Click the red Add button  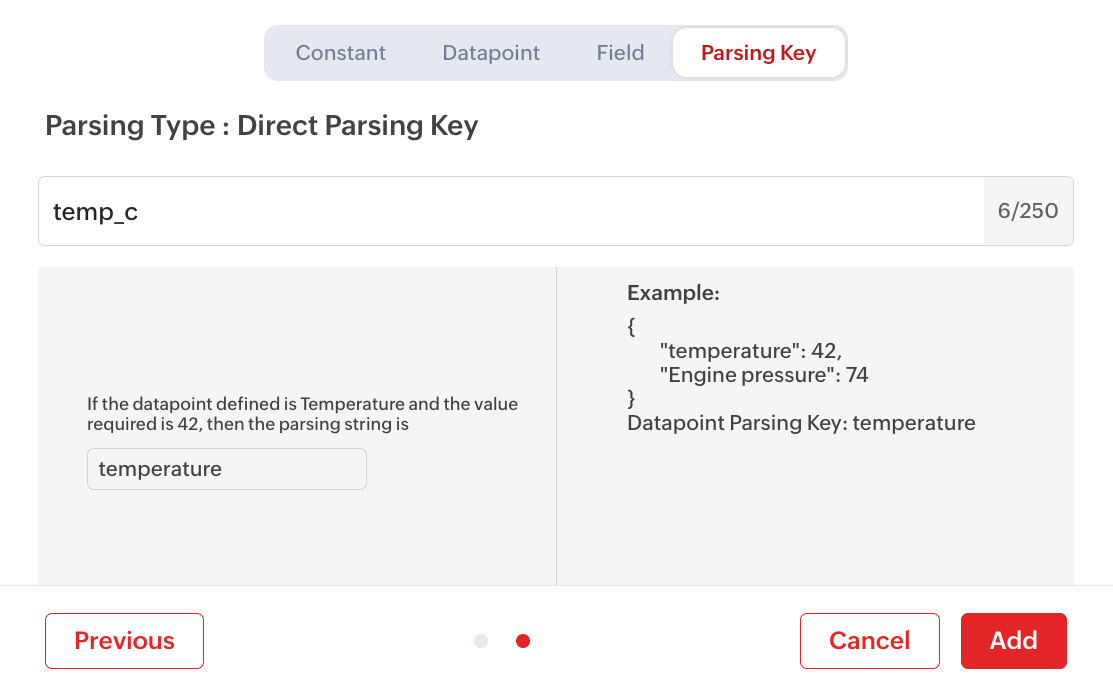(x=1013, y=641)
